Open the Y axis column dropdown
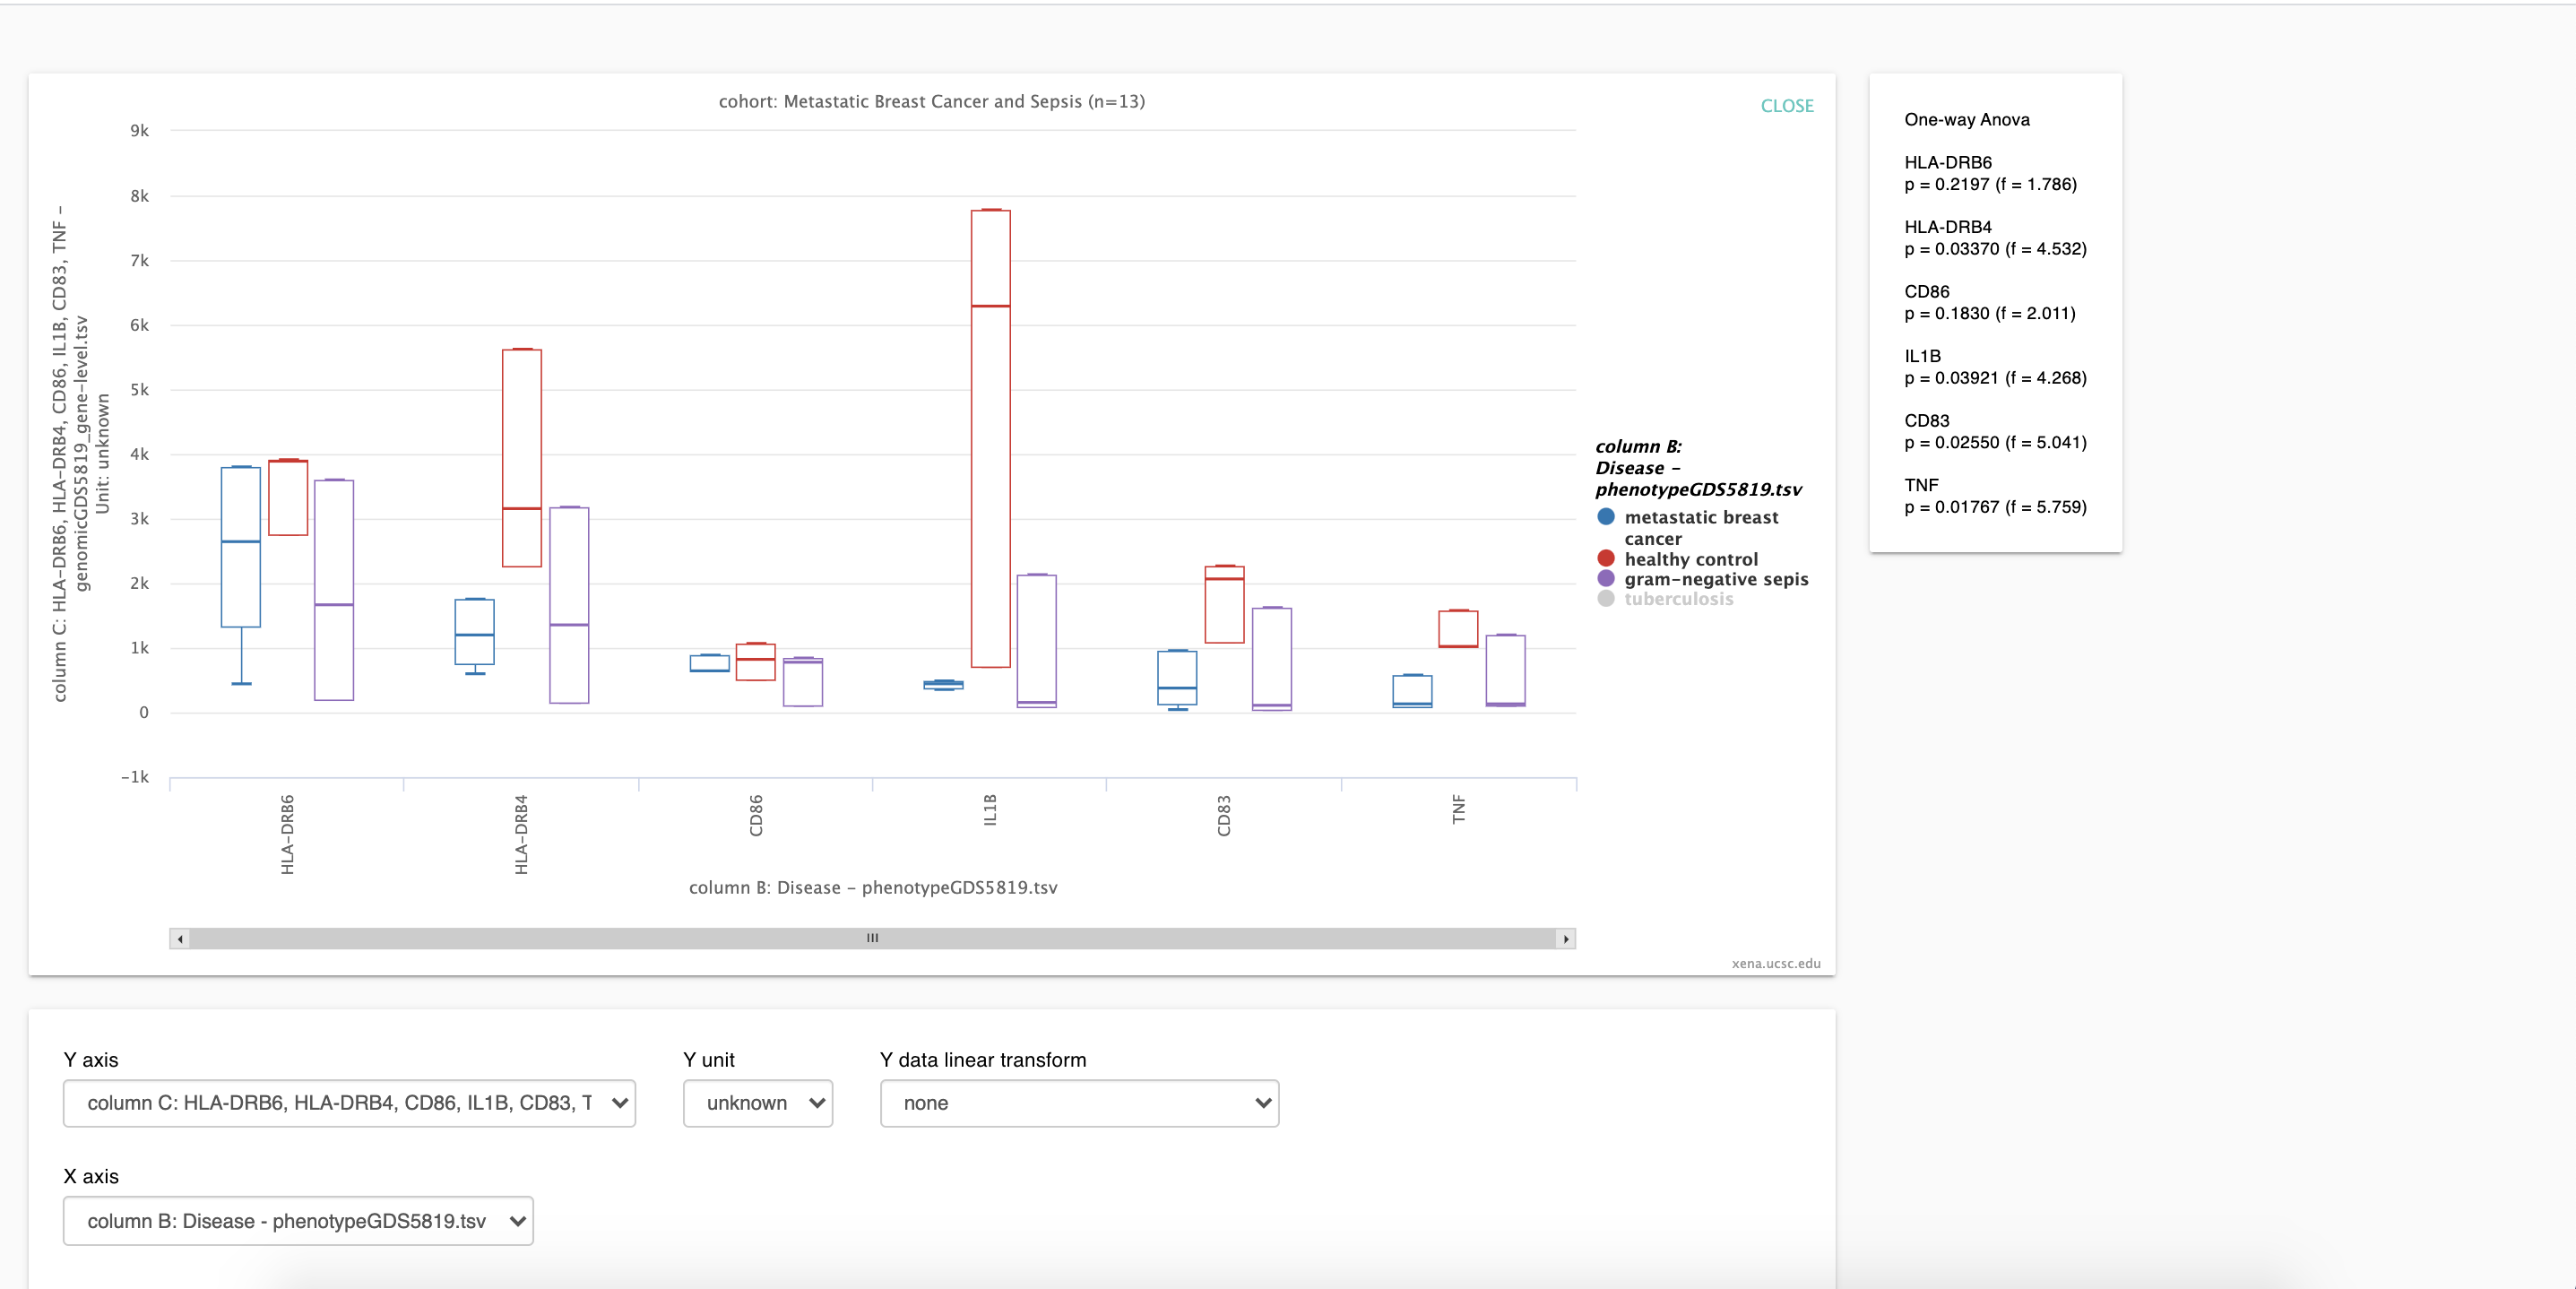2576x1289 pixels. click(349, 1103)
